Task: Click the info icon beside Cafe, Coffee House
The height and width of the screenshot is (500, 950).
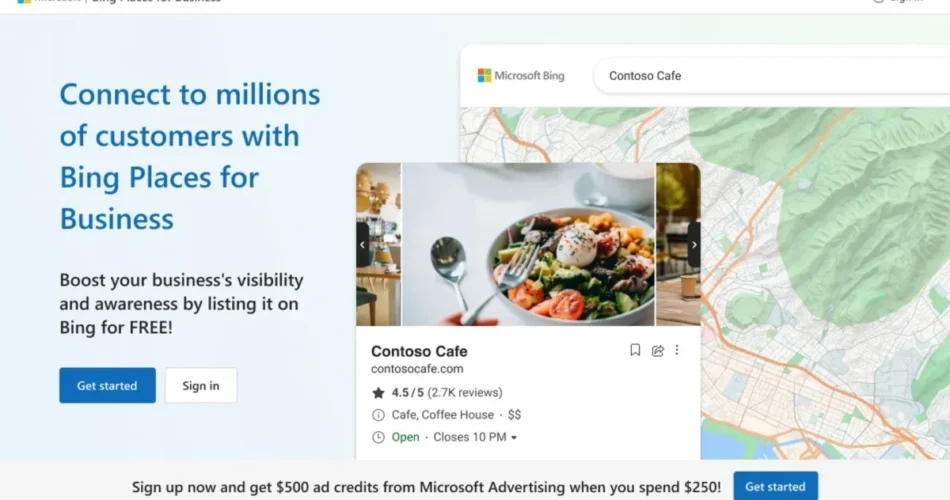Action: click(x=378, y=415)
